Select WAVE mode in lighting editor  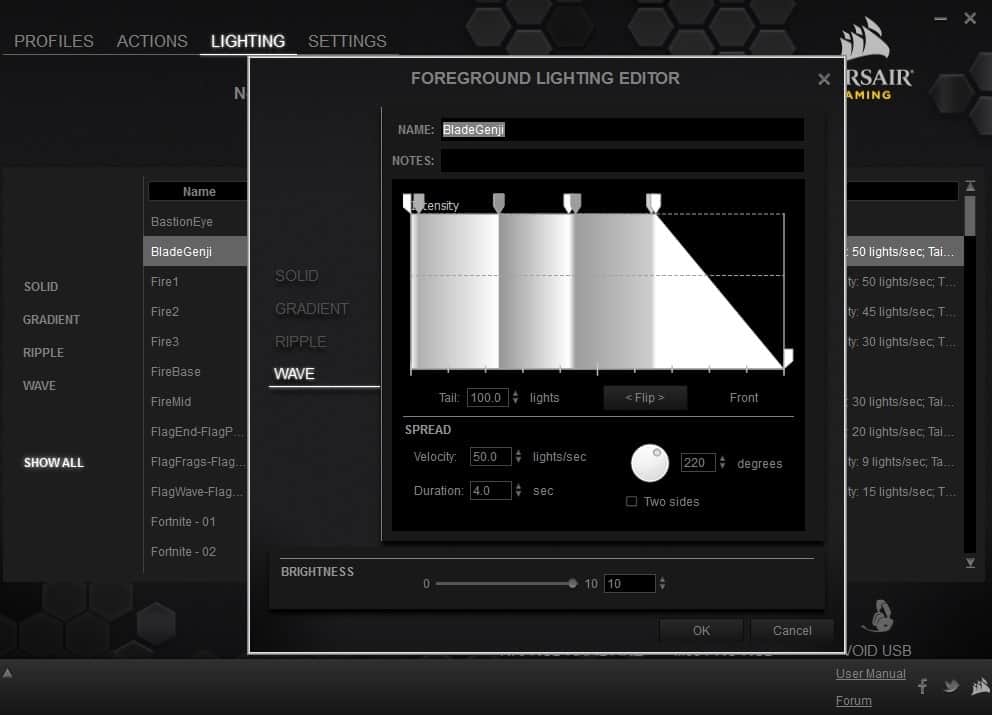coord(294,374)
